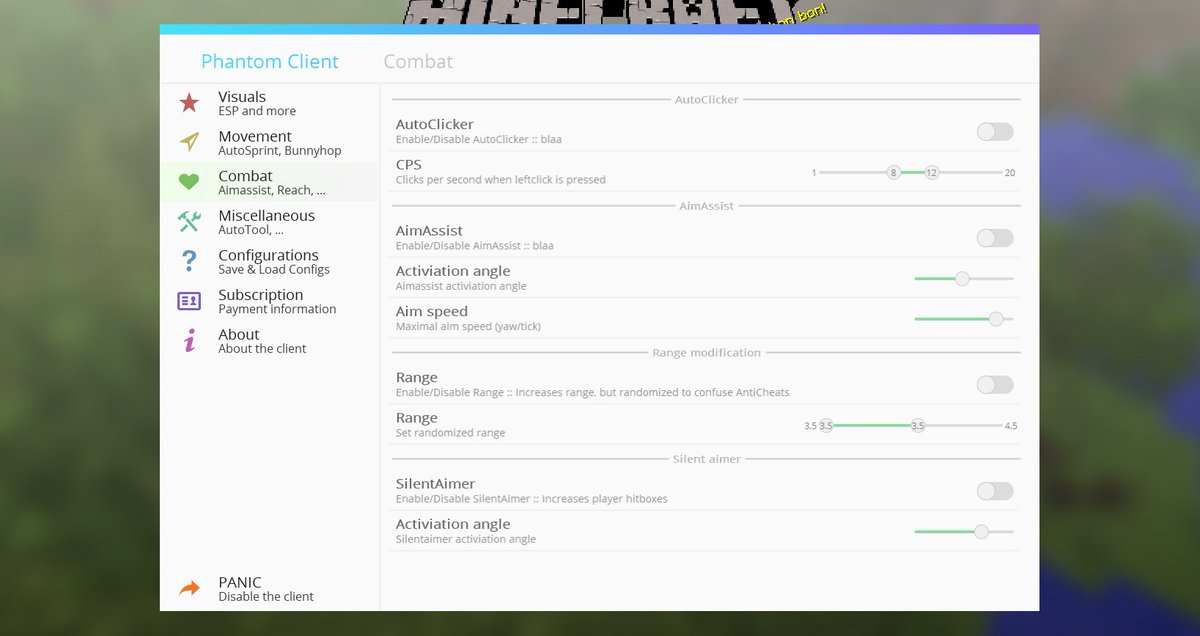
Task: Click the 'Range modification' section header
Action: (707, 353)
